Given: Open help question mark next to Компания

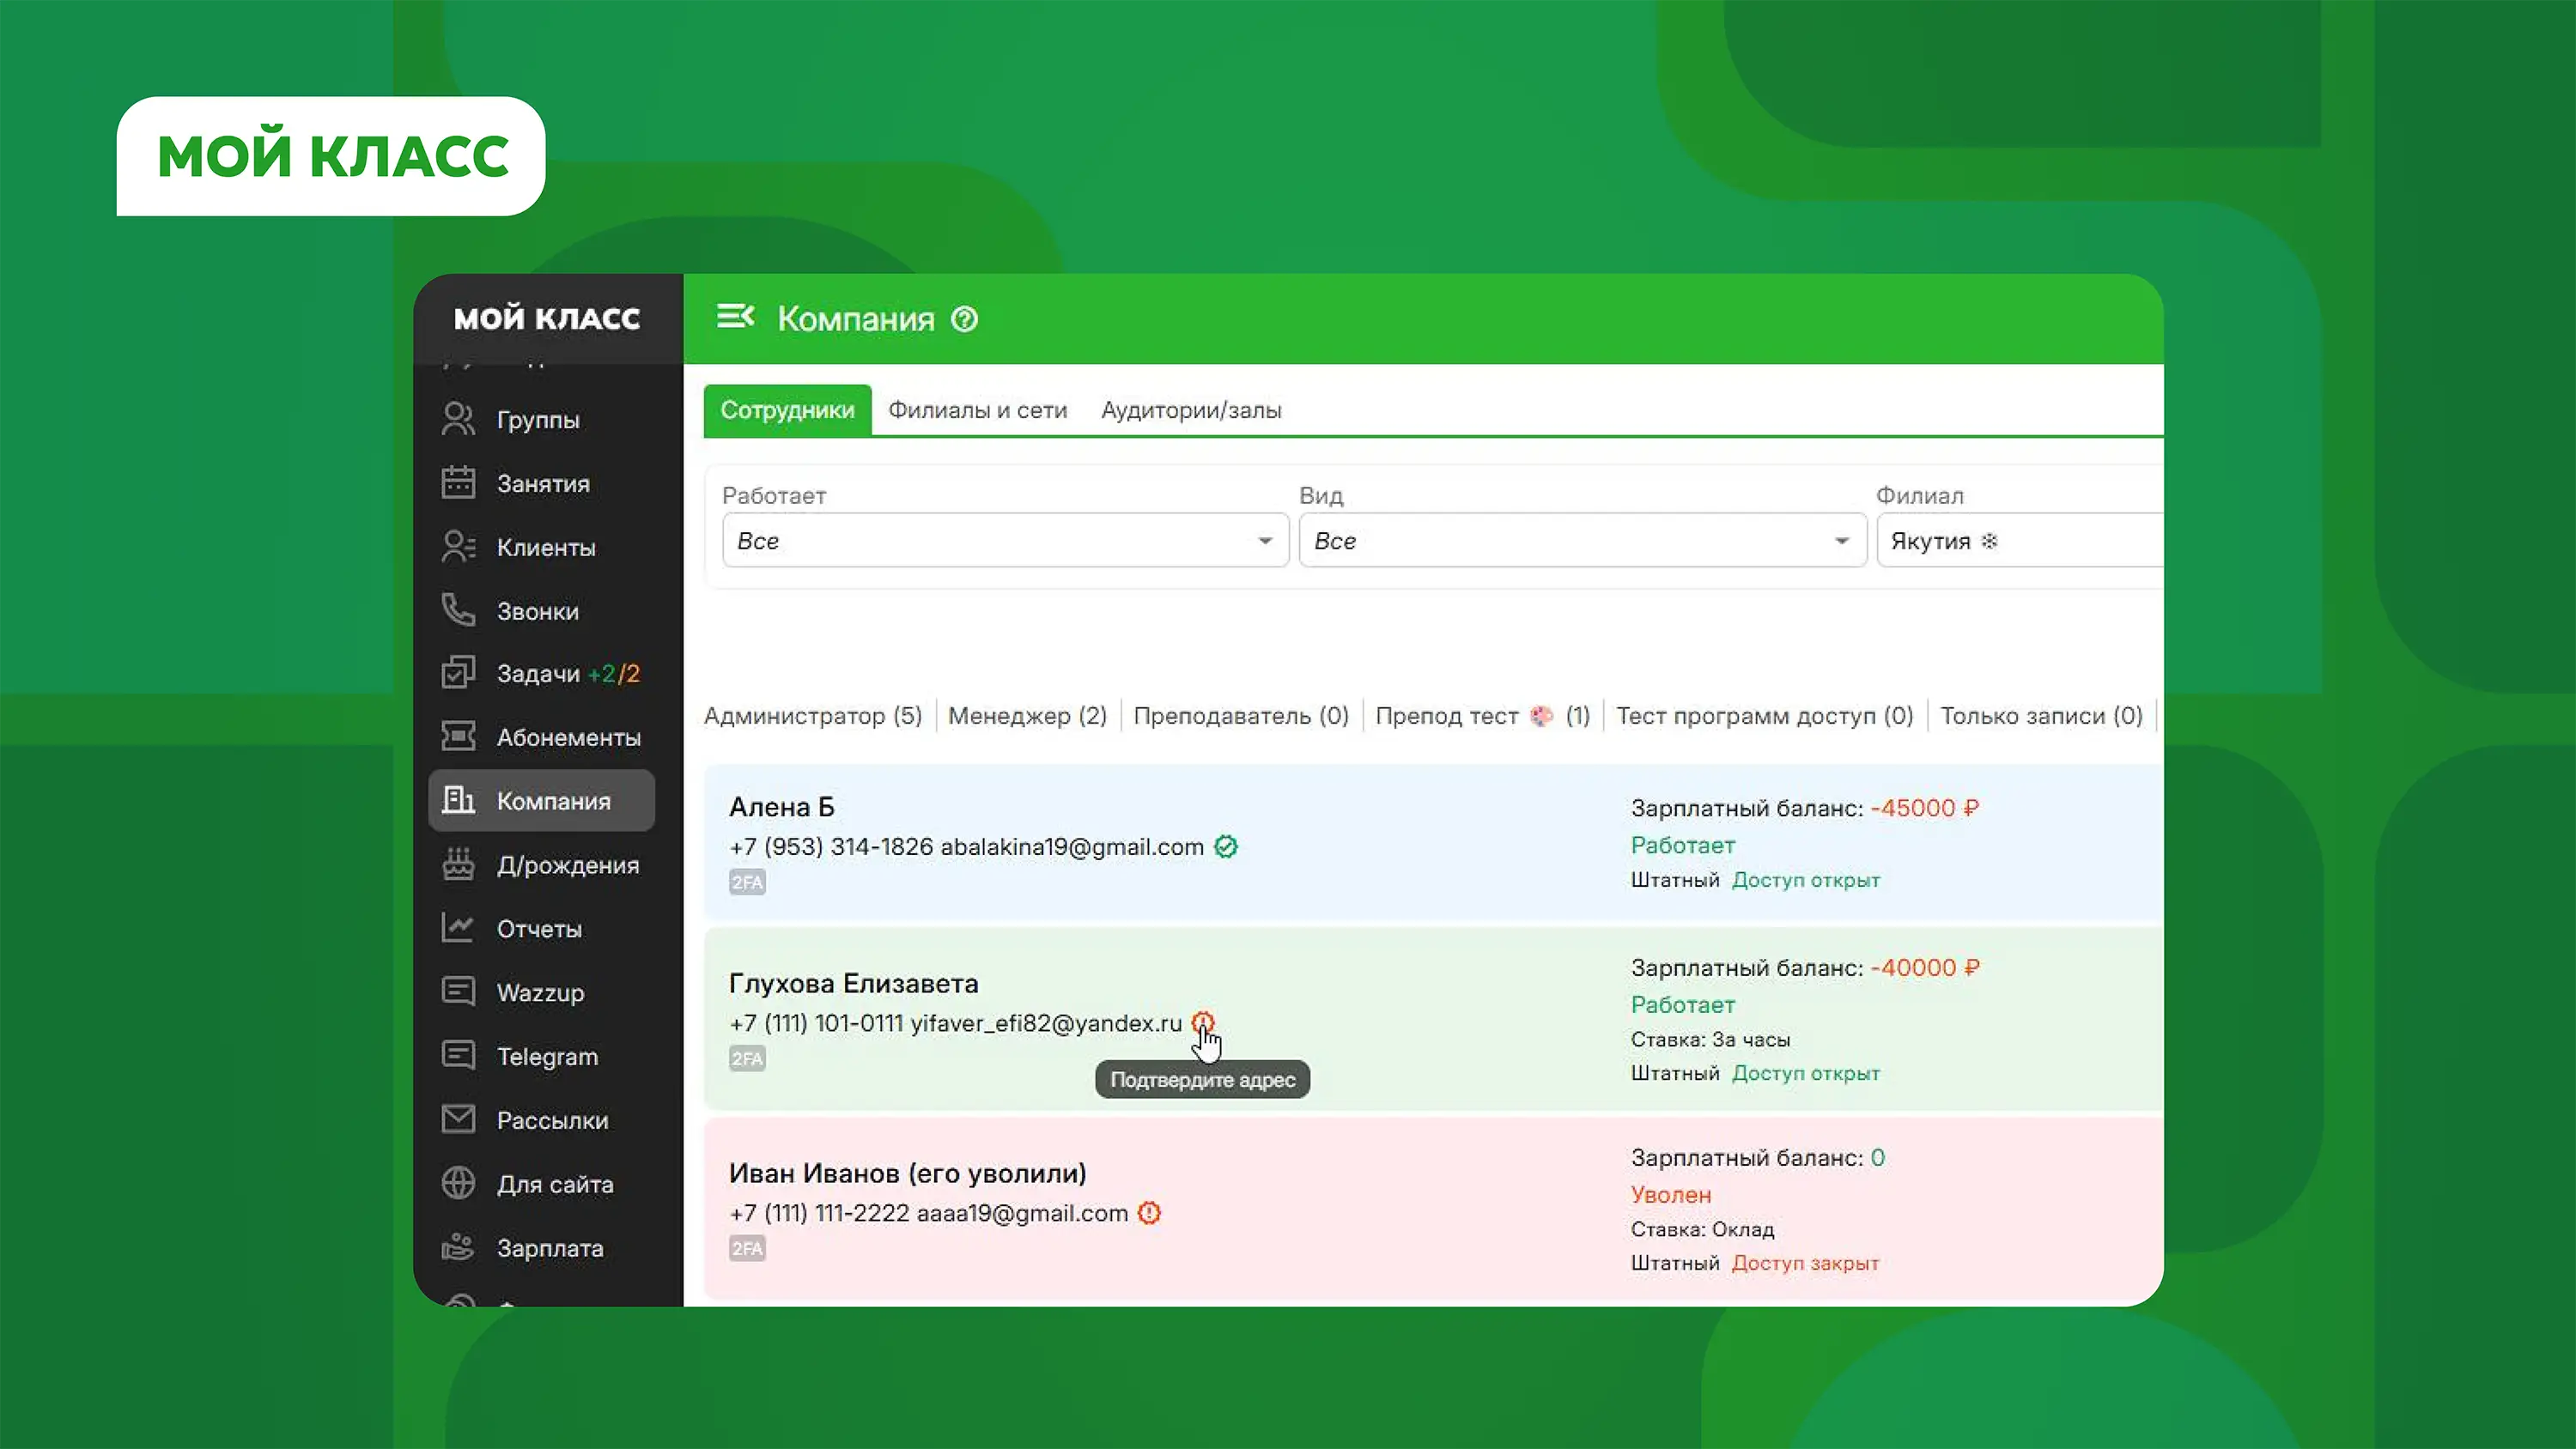Looking at the screenshot, I should 964,319.
